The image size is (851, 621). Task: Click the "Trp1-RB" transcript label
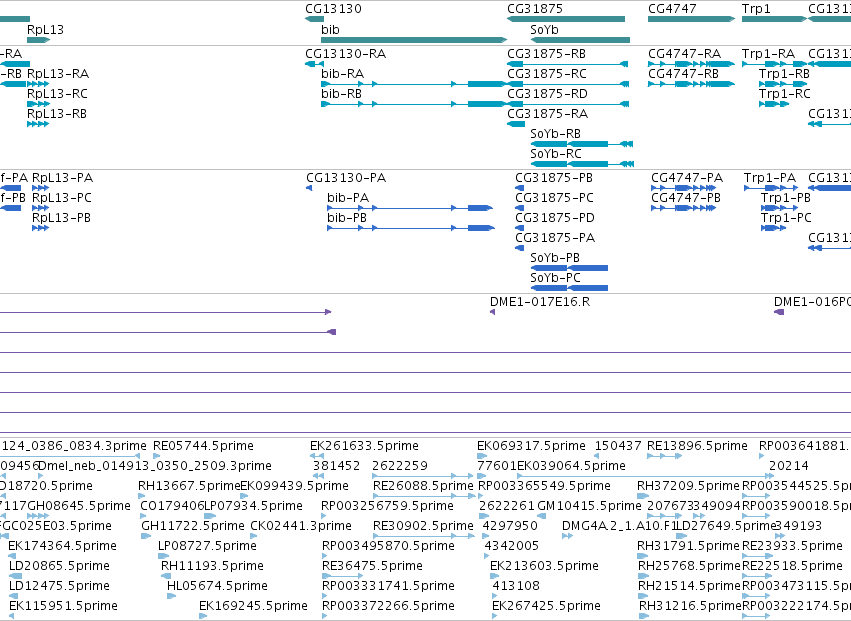tap(785, 74)
